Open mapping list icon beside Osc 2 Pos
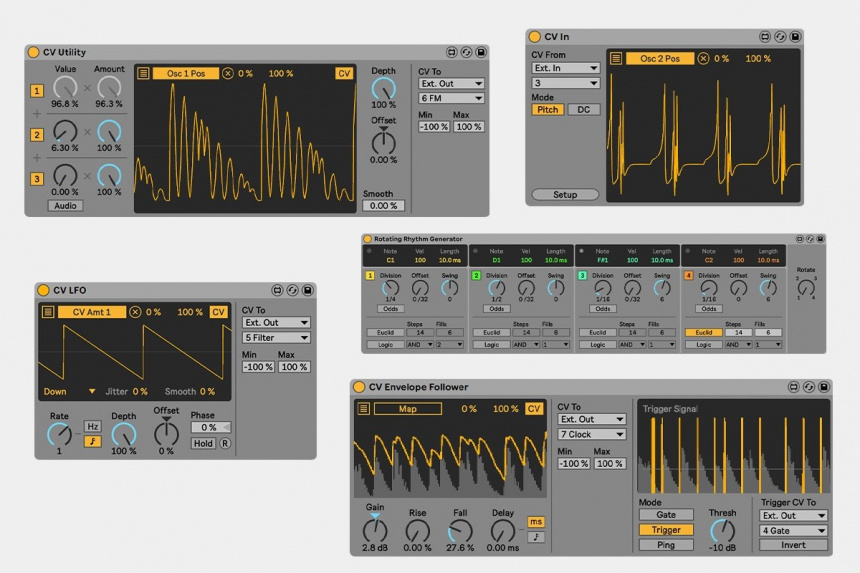The image size is (860, 573). point(616,58)
